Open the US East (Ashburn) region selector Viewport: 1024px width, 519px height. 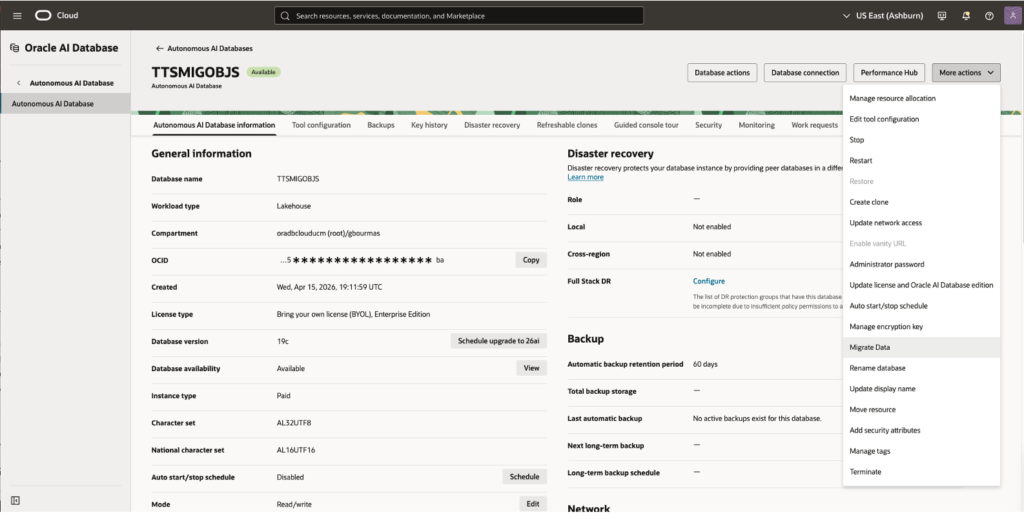point(883,16)
